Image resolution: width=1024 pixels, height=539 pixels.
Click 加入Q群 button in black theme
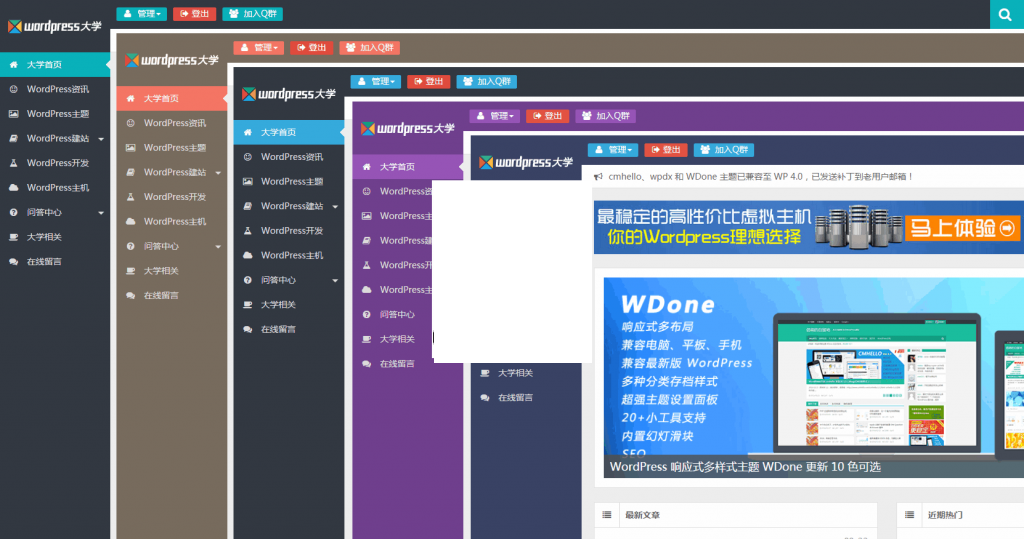253,14
